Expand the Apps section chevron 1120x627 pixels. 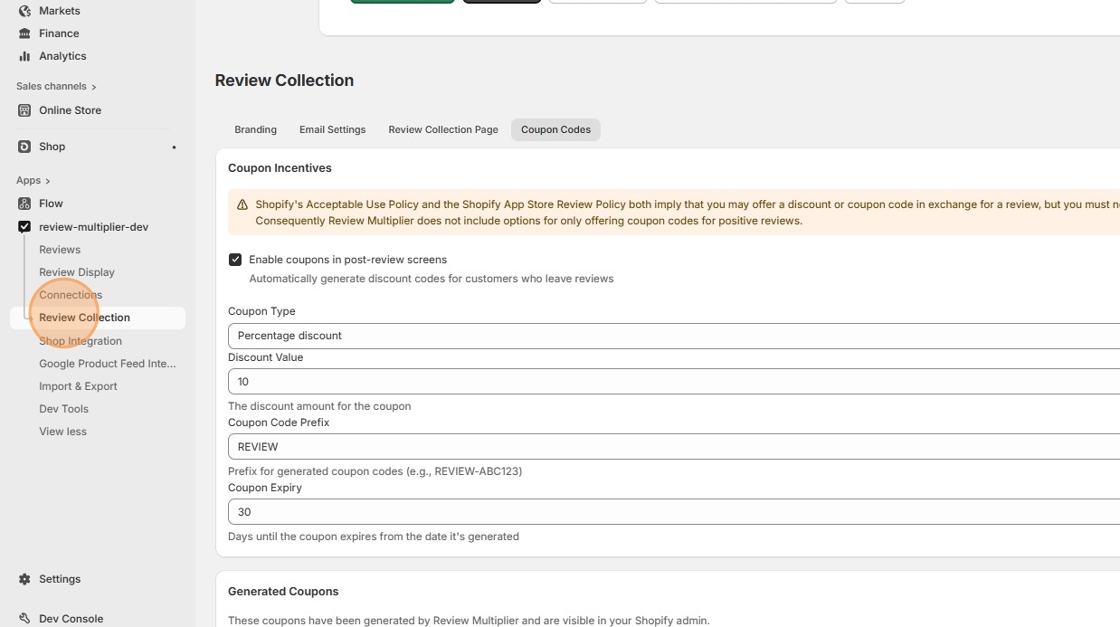click(x=48, y=181)
